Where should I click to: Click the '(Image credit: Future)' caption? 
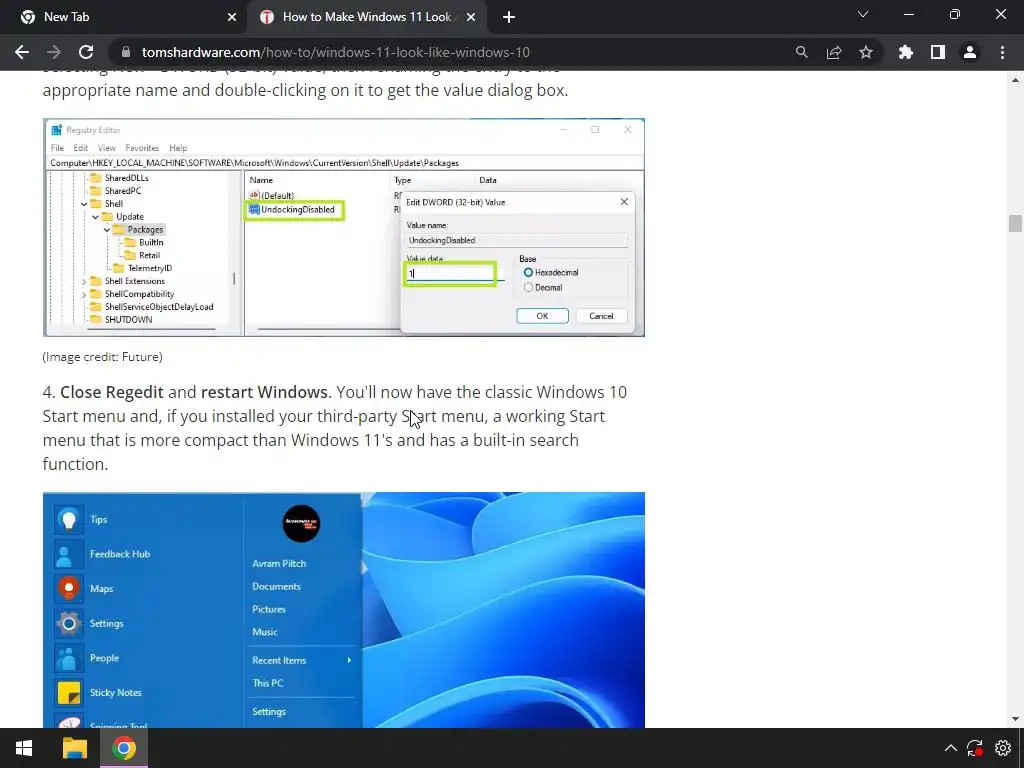point(103,357)
